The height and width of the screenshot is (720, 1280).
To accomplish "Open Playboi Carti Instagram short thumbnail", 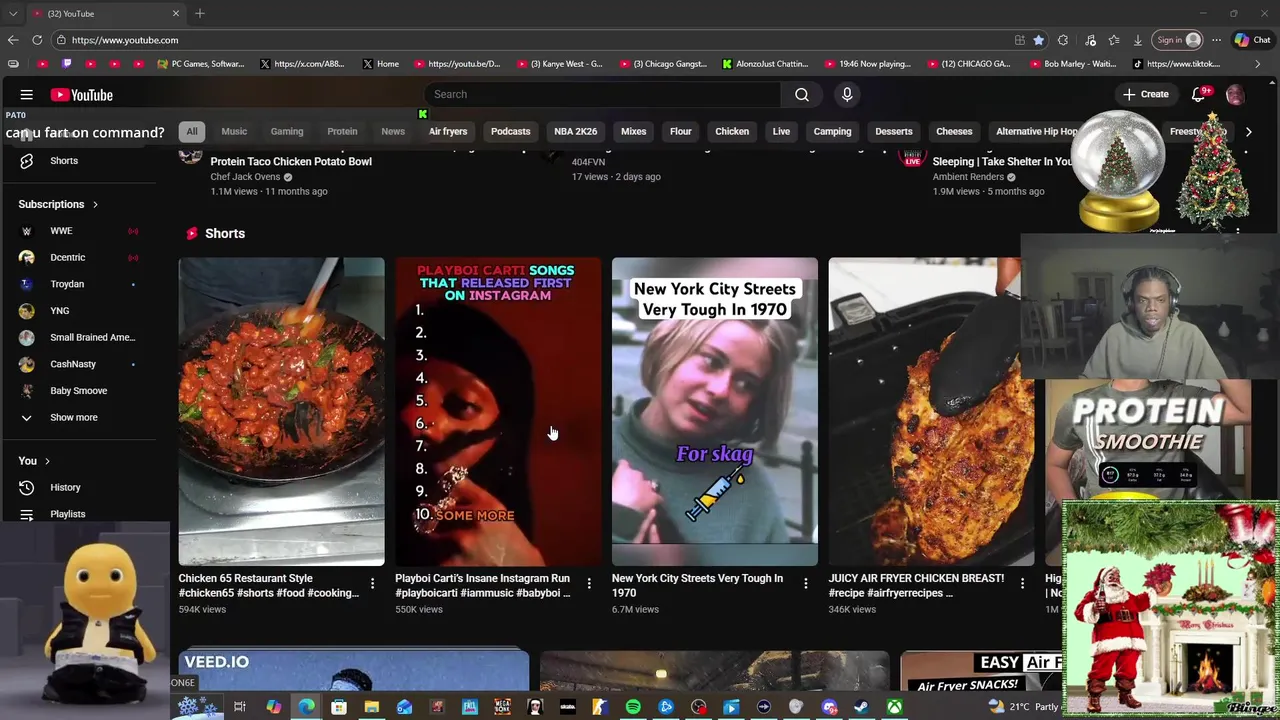I will [x=498, y=412].
